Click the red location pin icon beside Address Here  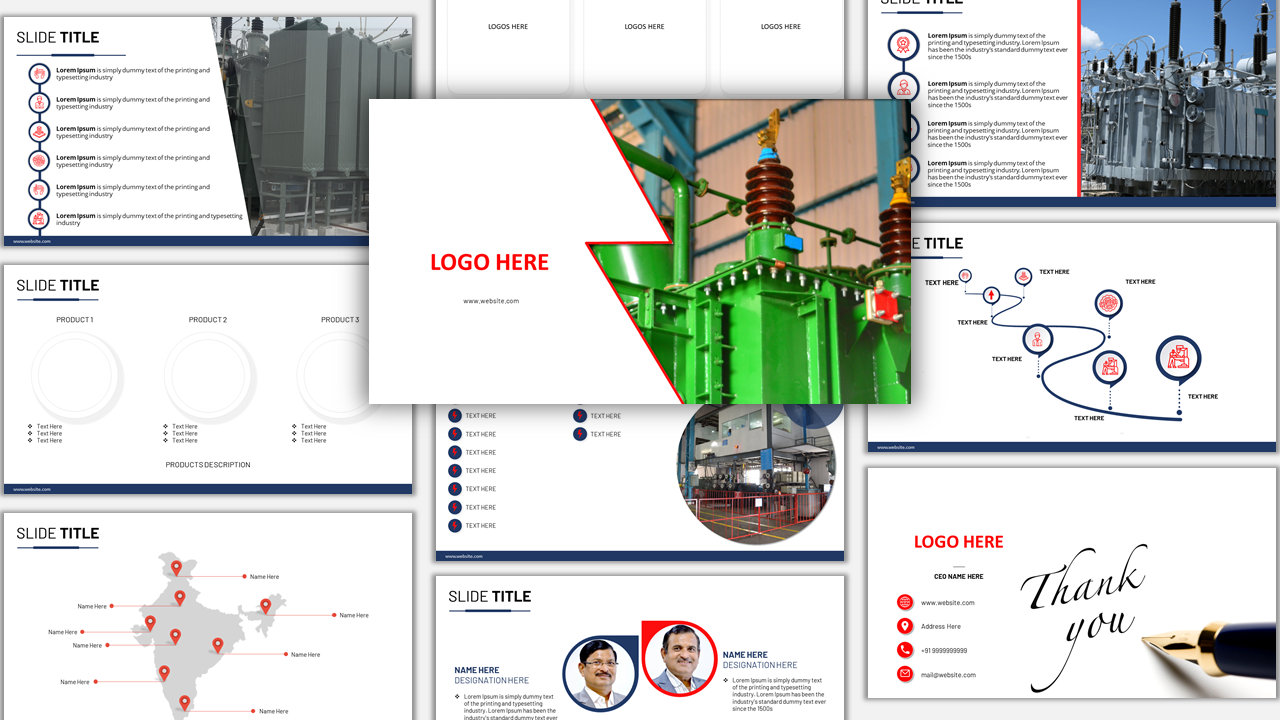coord(905,626)
